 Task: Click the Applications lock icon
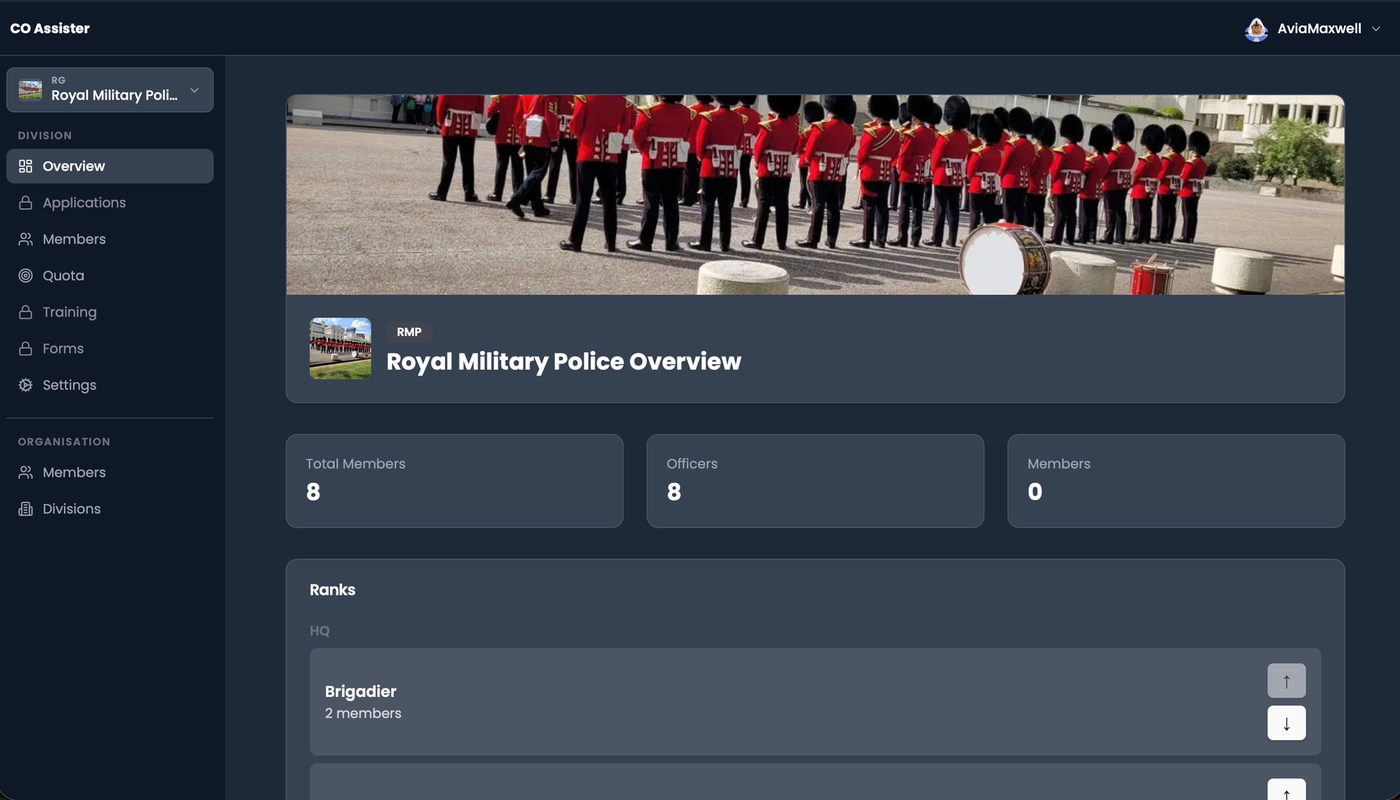(26, 203)
